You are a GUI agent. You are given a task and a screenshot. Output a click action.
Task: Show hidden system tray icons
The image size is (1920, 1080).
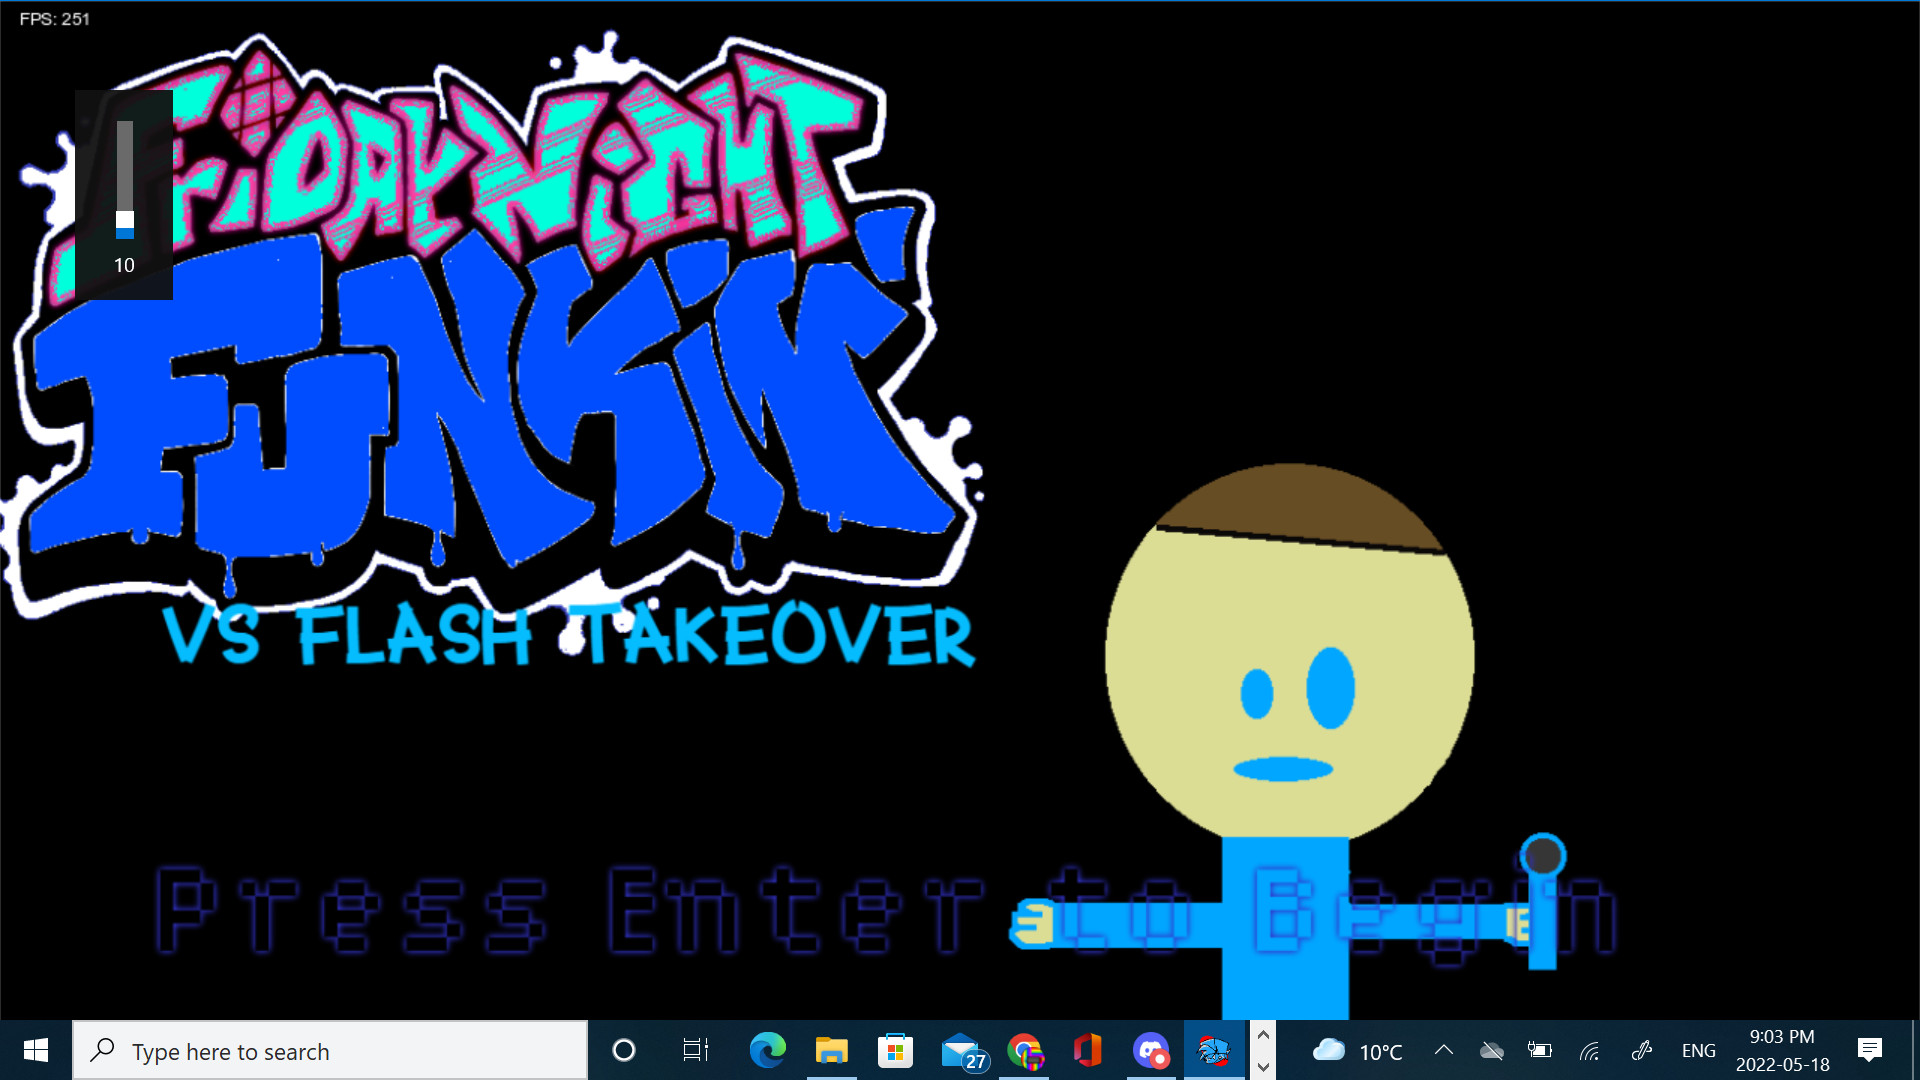tap(1443, 1050)
